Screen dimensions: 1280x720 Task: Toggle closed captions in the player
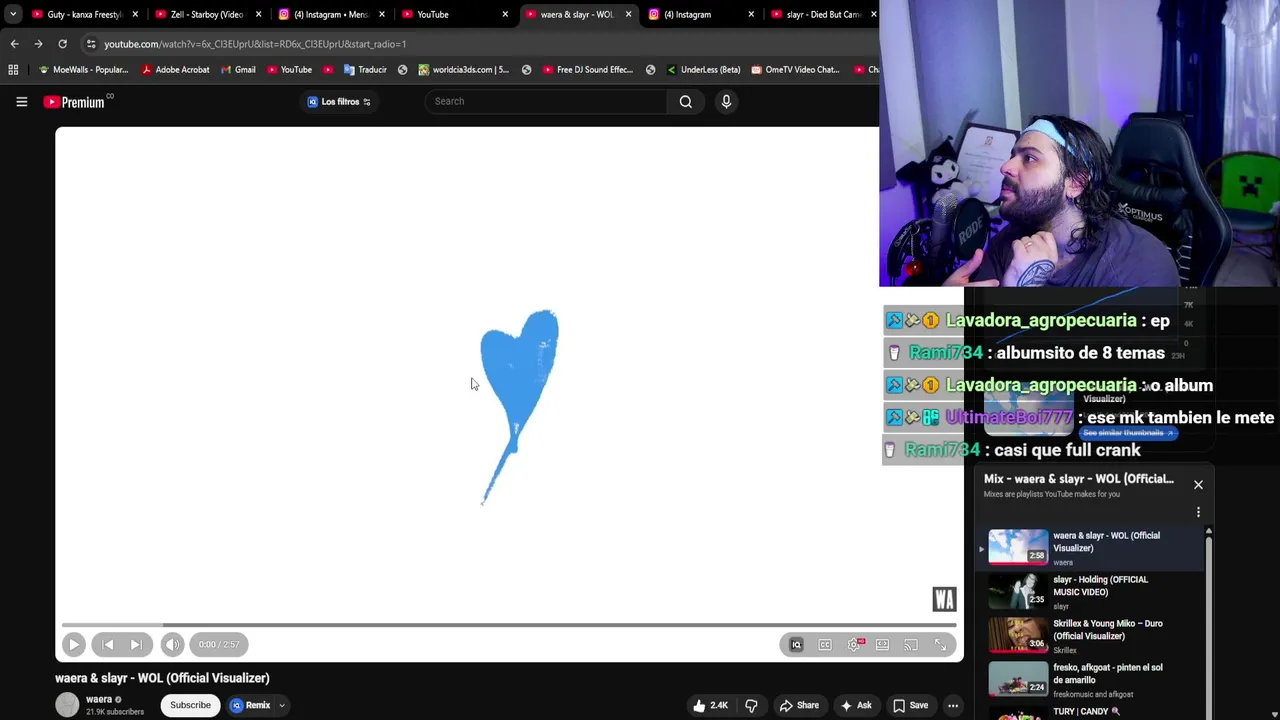(x=825, y=645)
